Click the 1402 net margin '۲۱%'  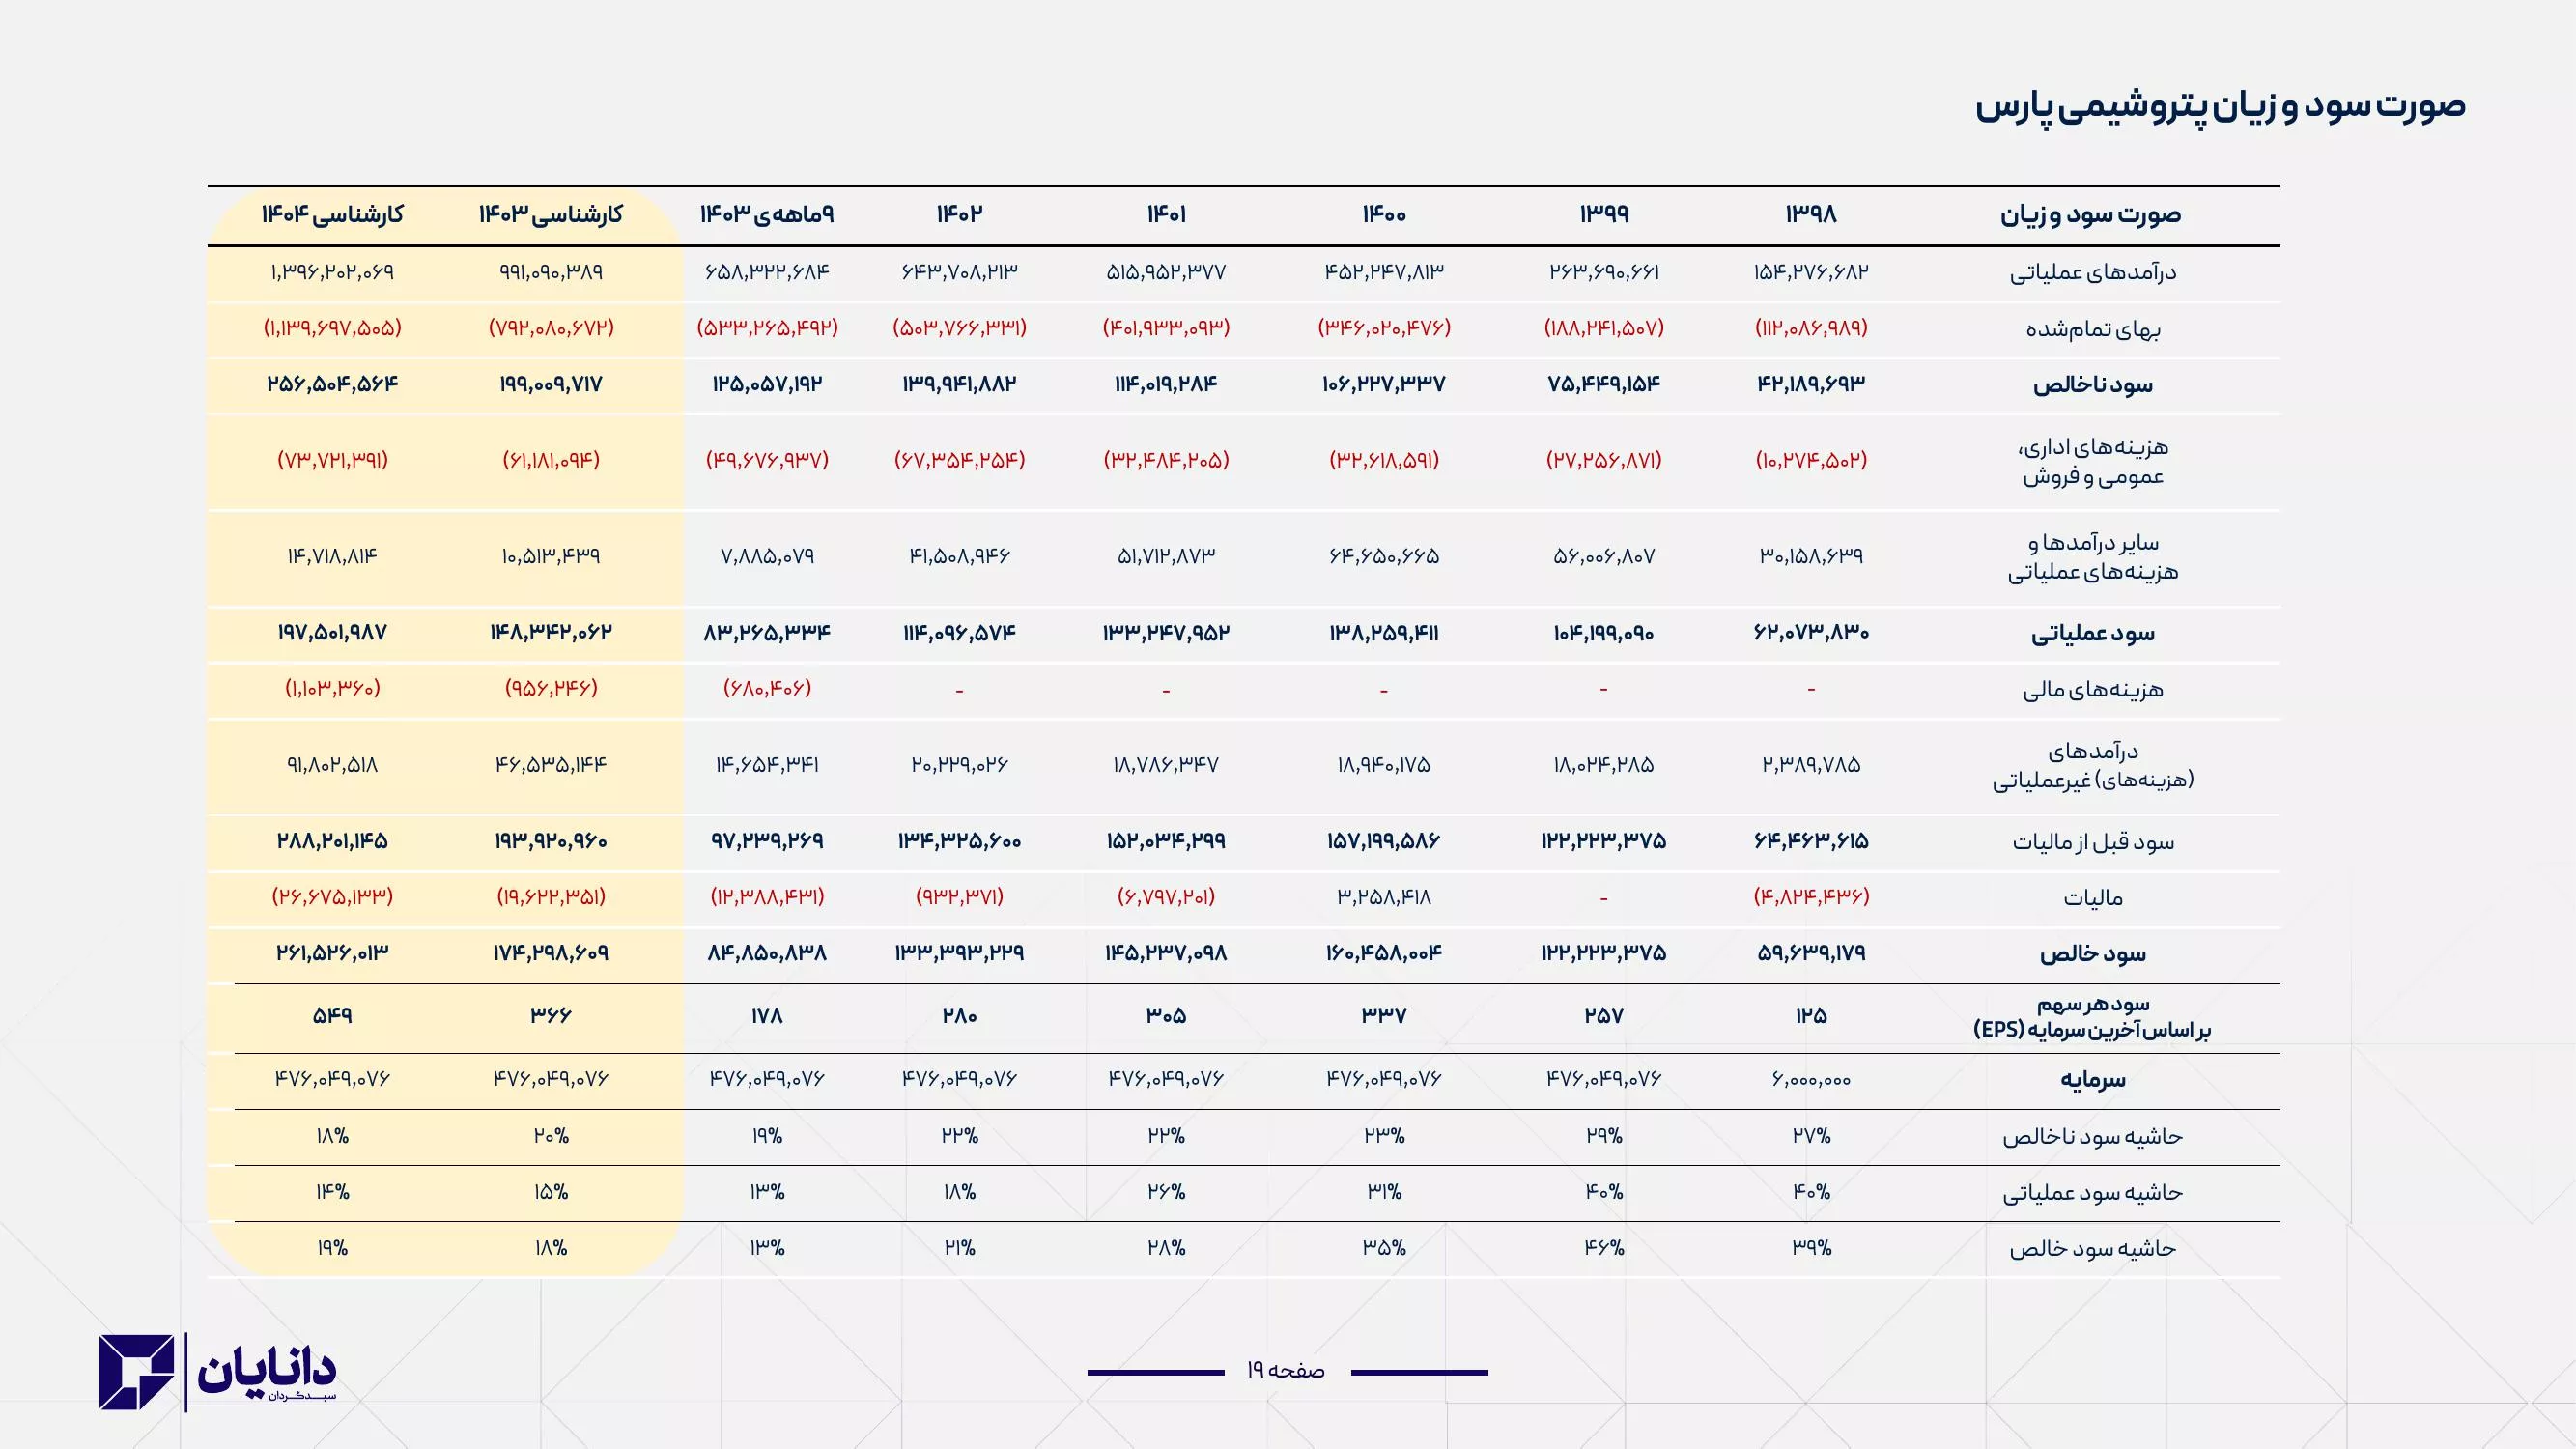tap(959, 1248)
